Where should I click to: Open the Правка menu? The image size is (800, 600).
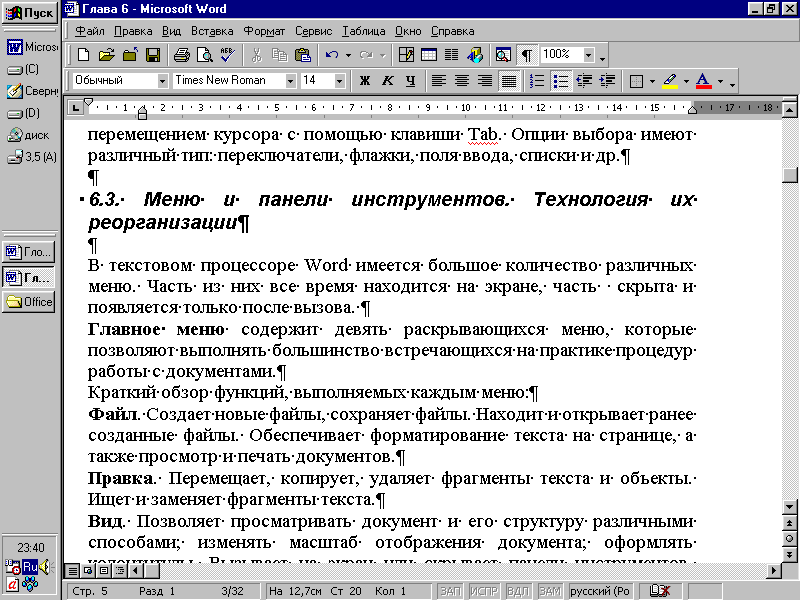(x=133, y=31)
